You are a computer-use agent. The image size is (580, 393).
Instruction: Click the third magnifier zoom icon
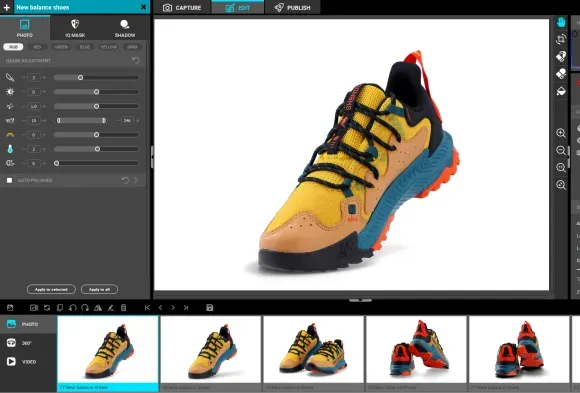point(561,167)
